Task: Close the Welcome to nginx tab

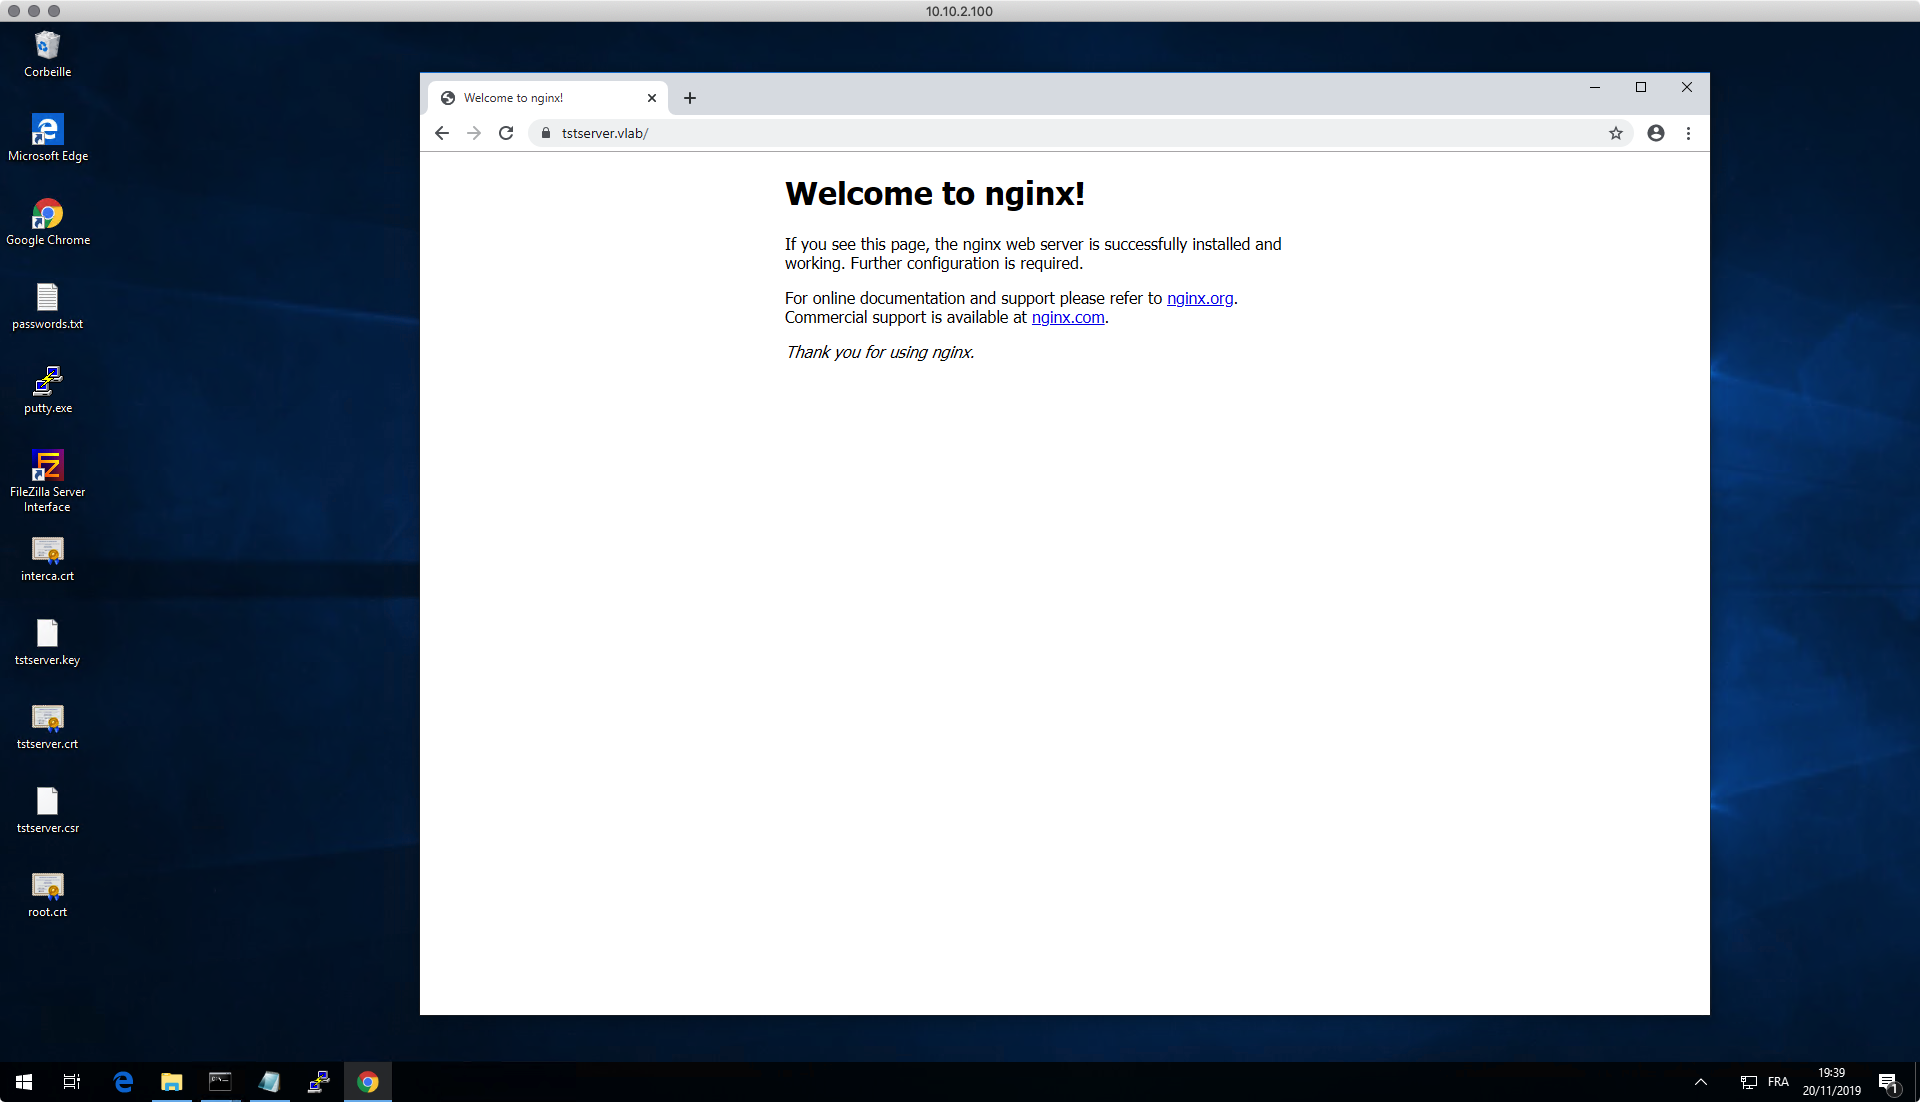Action: click(652, 98)
